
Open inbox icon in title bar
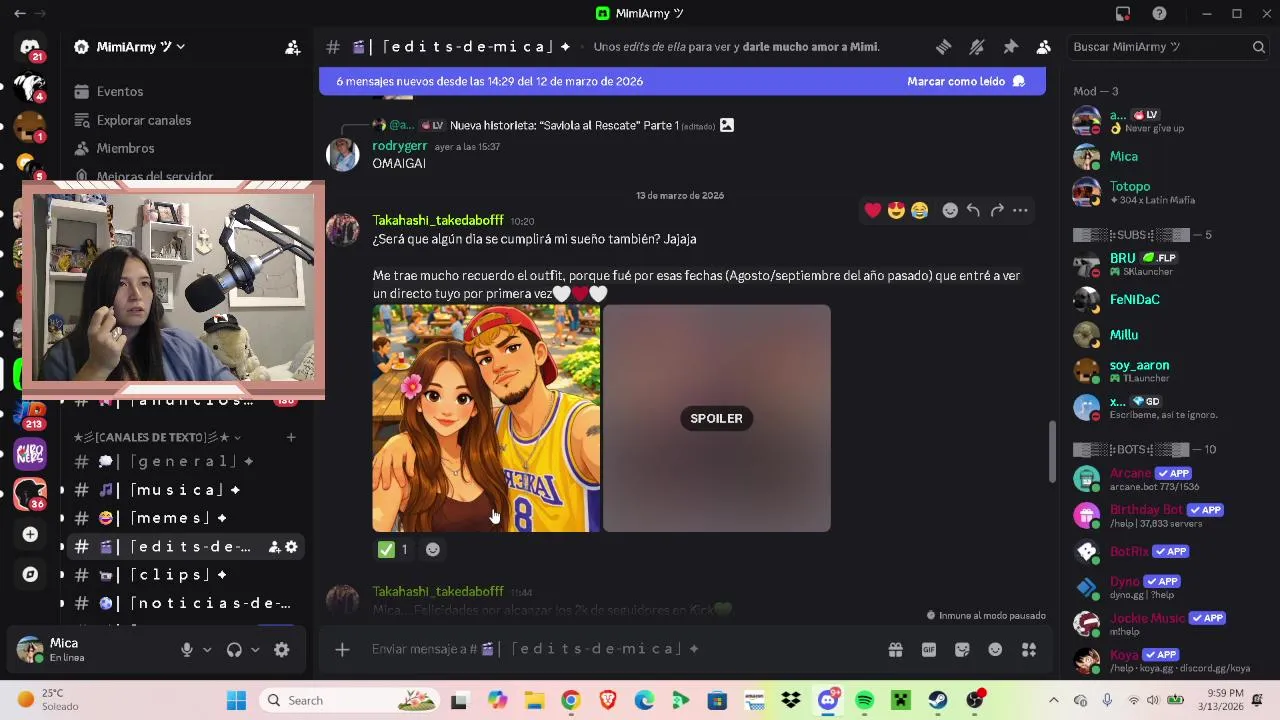[x=1123, y=13]
